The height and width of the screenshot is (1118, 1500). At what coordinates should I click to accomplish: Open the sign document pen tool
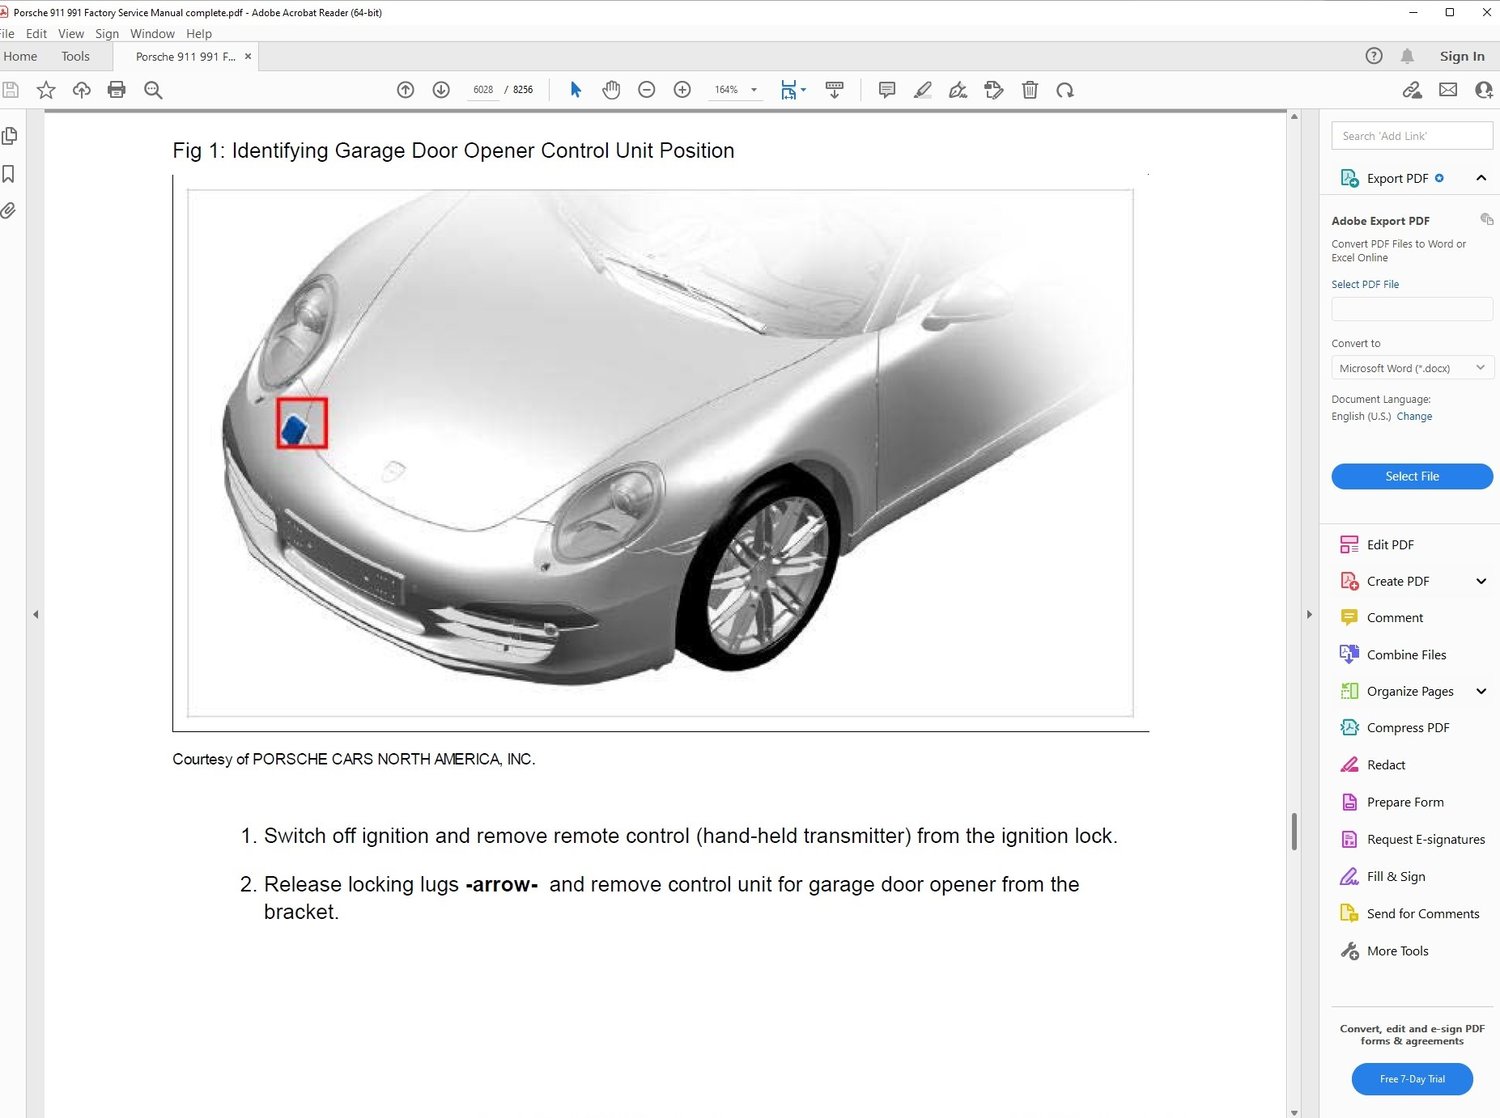[x=958, y=90]
